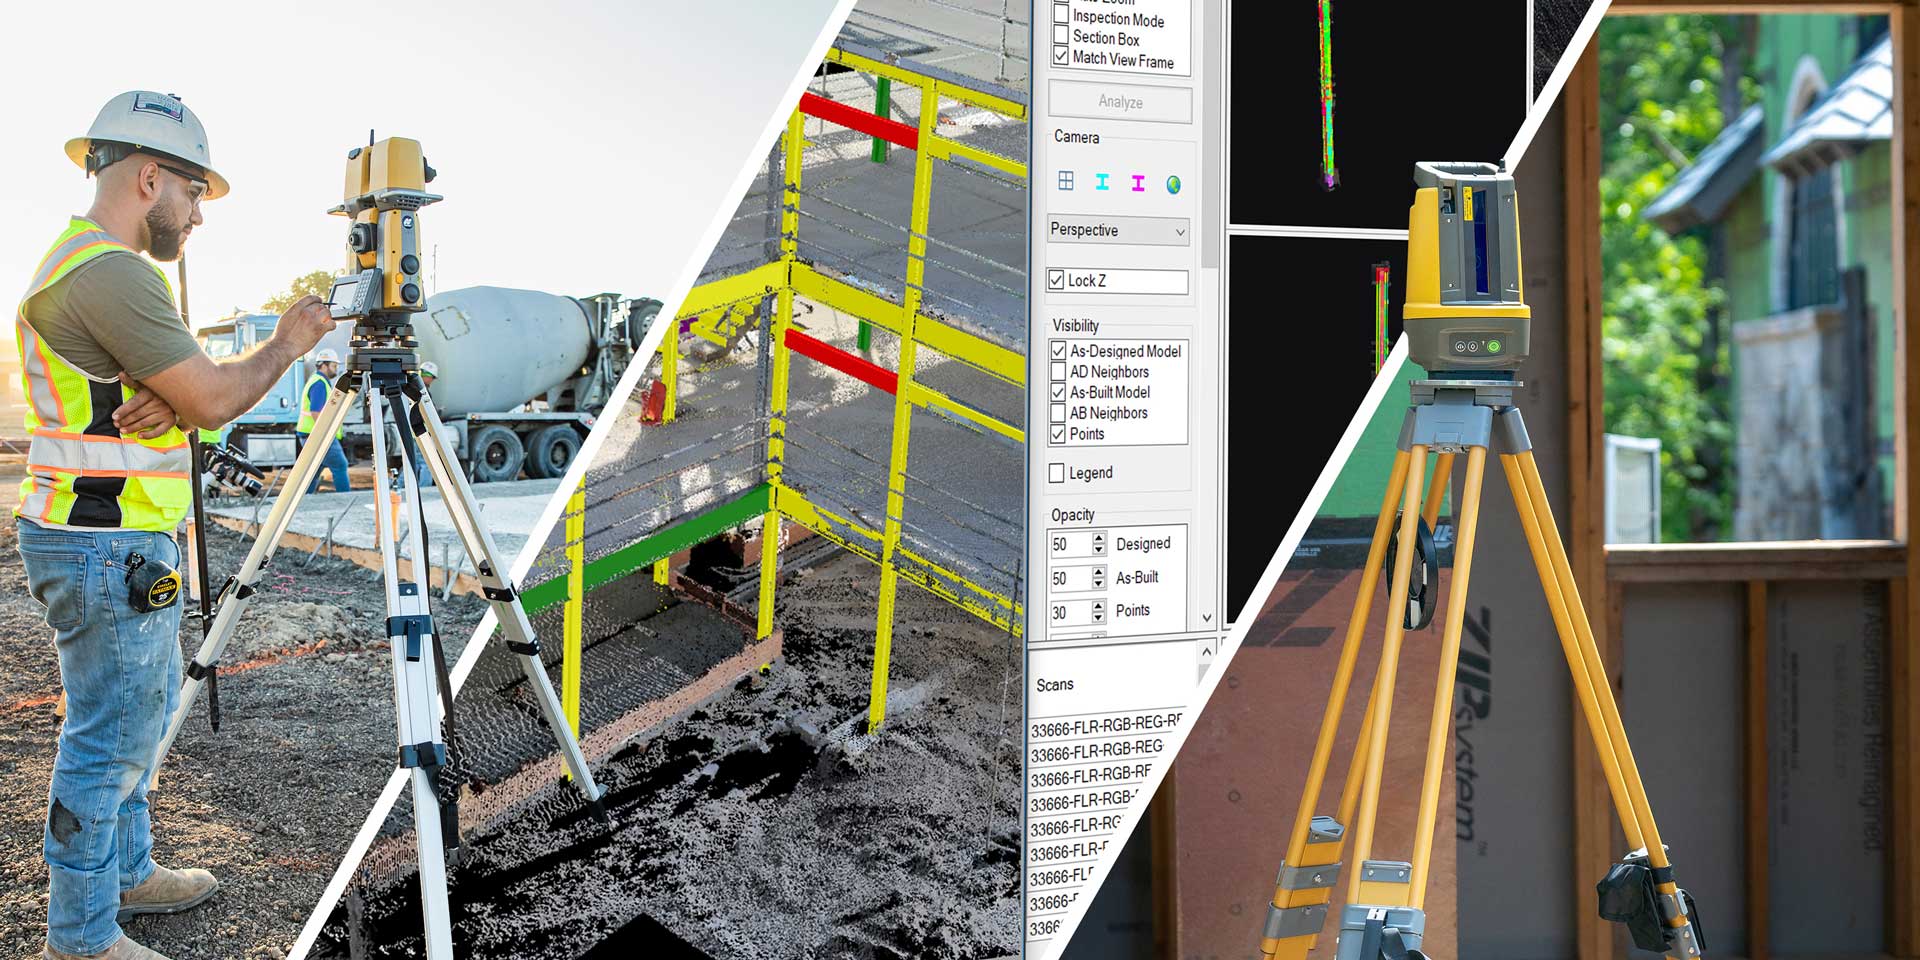Tick the Section Box checkbox

(x=1061, y=37)
